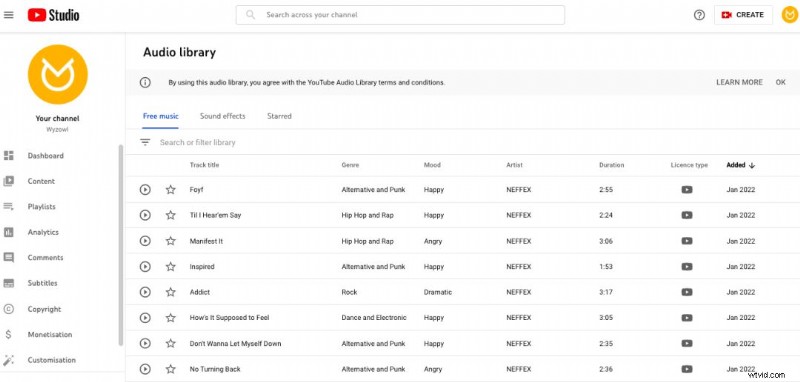Click the help question mark icon
This screenshot has width=800, height=382.
(x=699, y=15)
